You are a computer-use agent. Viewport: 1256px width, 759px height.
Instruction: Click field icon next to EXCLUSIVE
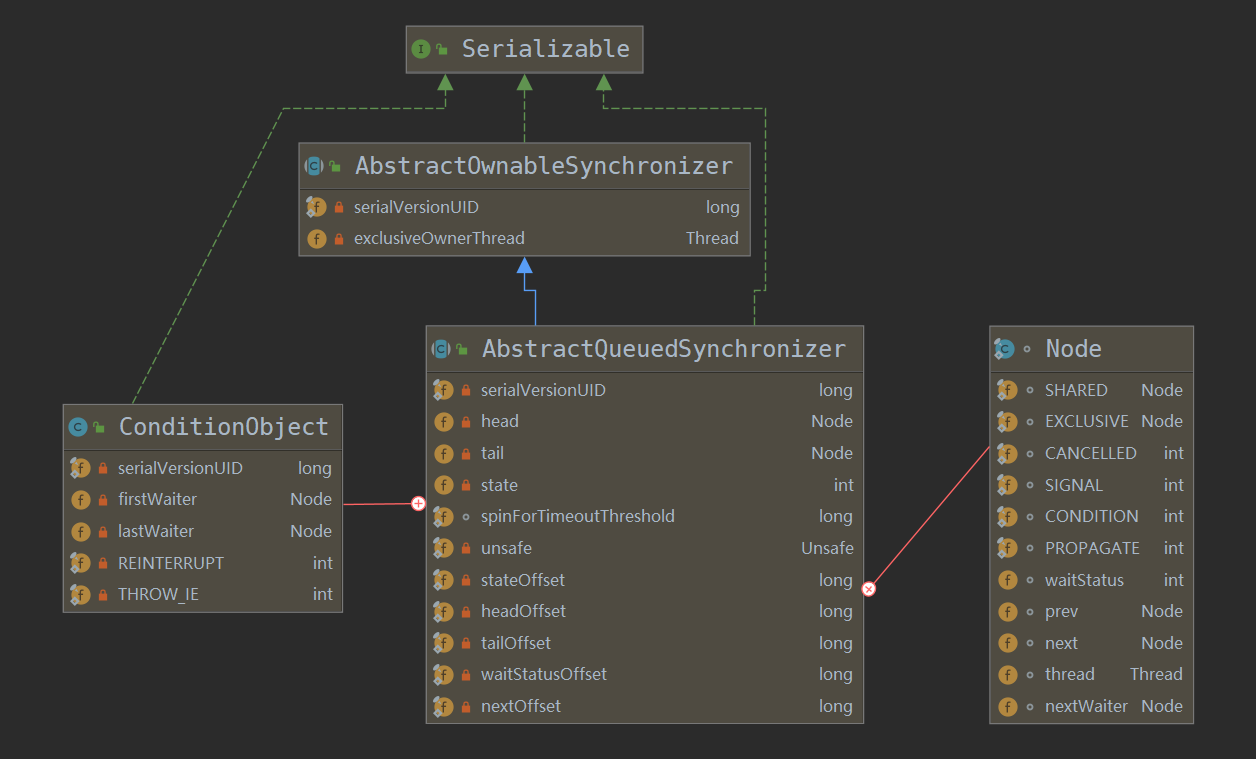click(x=1007, y=422)
